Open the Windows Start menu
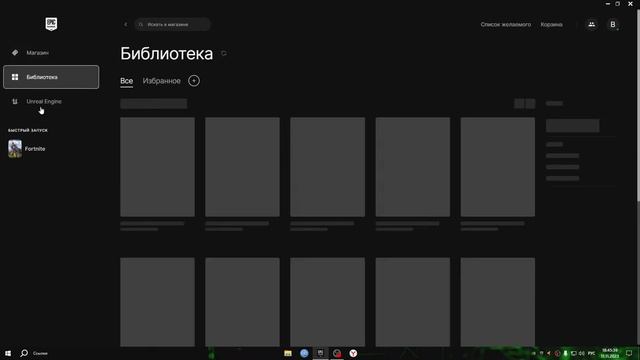Image resolution: width=640 pixels, height=360 pixels. (8, 353)
